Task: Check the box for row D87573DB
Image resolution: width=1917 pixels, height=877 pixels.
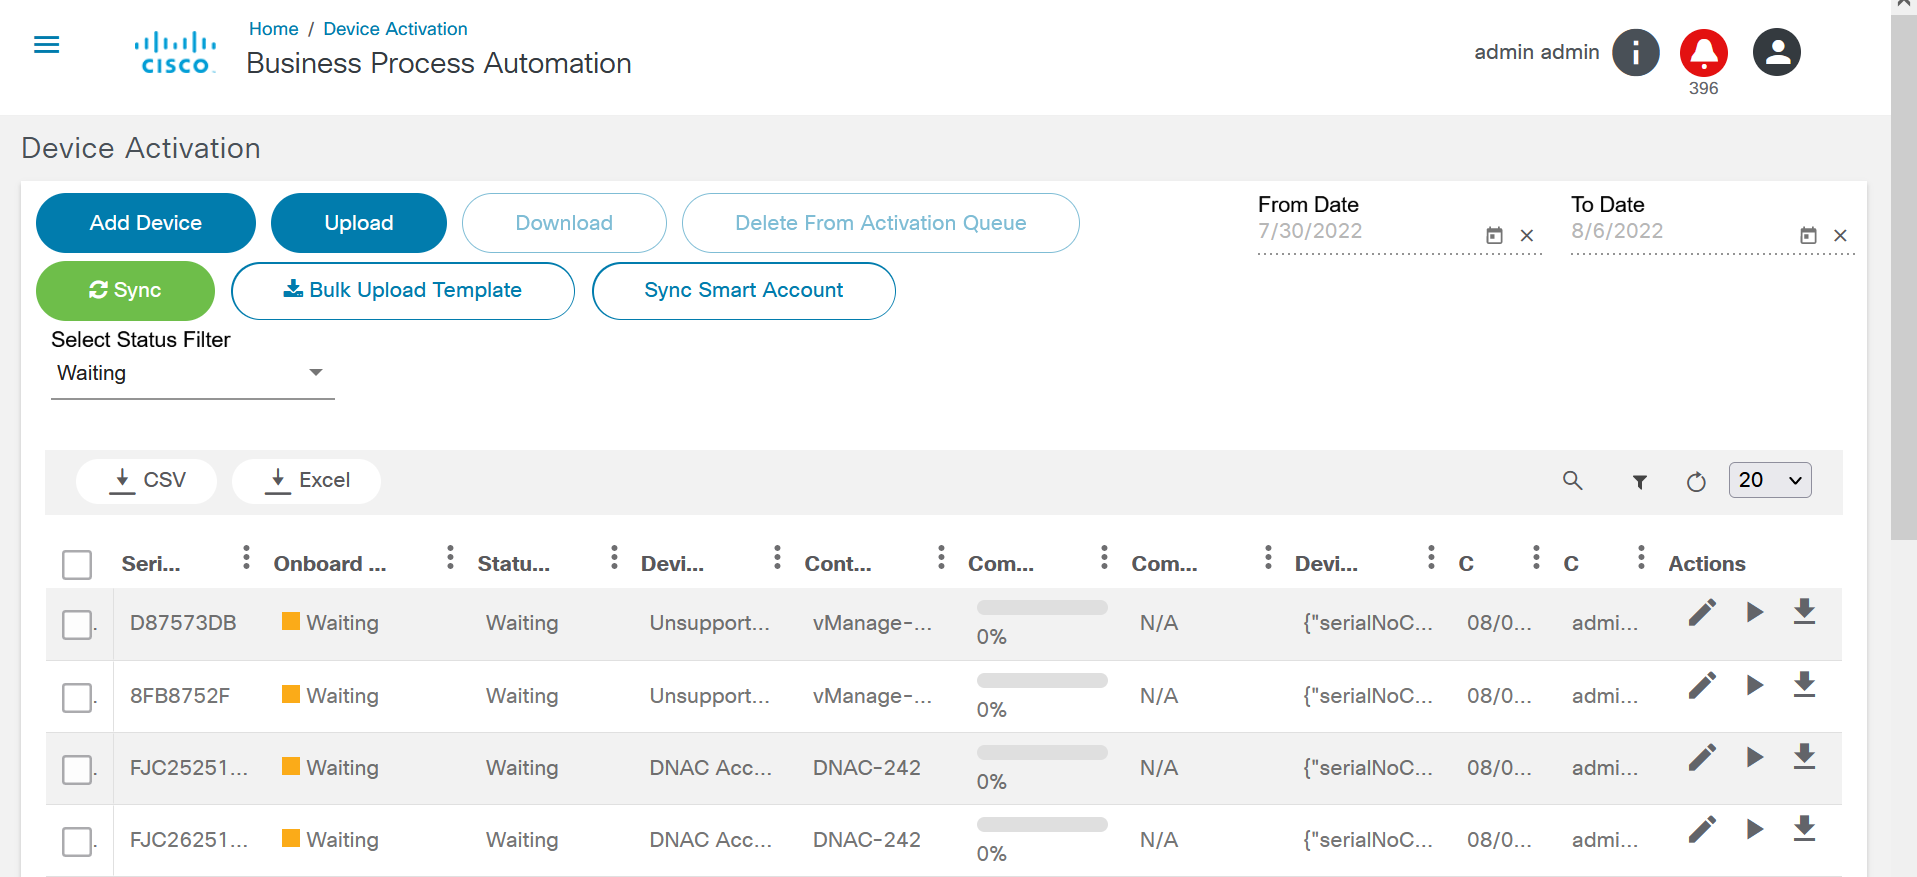Action: (x=77, y=624)
